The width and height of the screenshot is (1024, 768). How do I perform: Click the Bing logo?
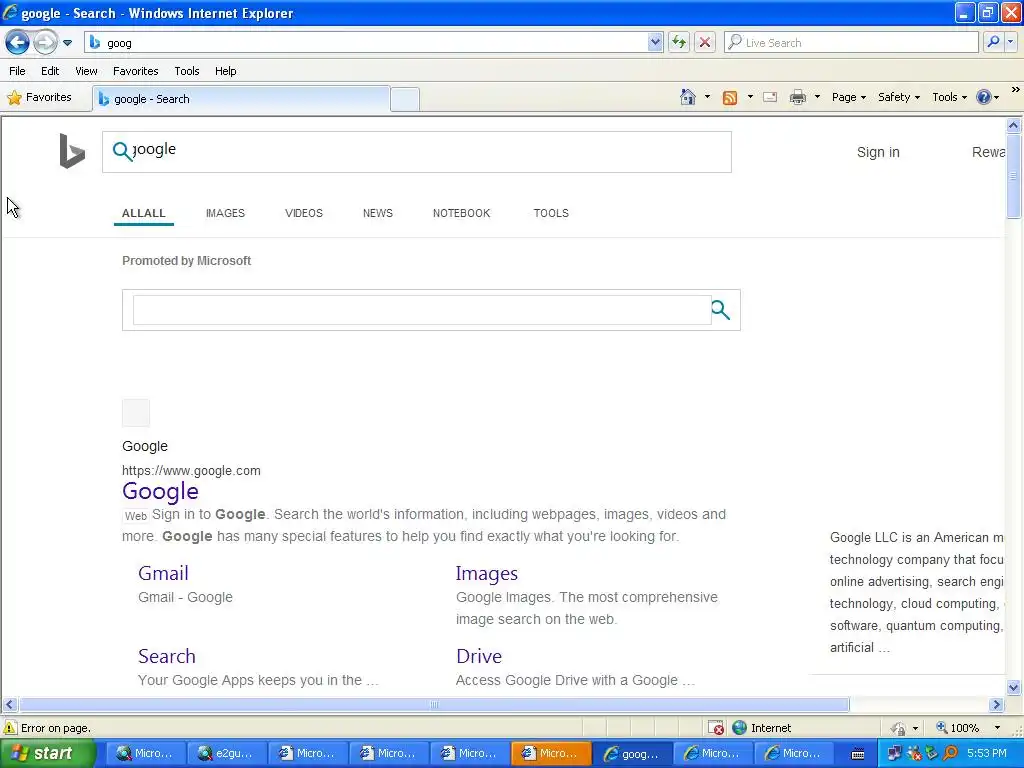pyautogui.click(x=72, y=151)
